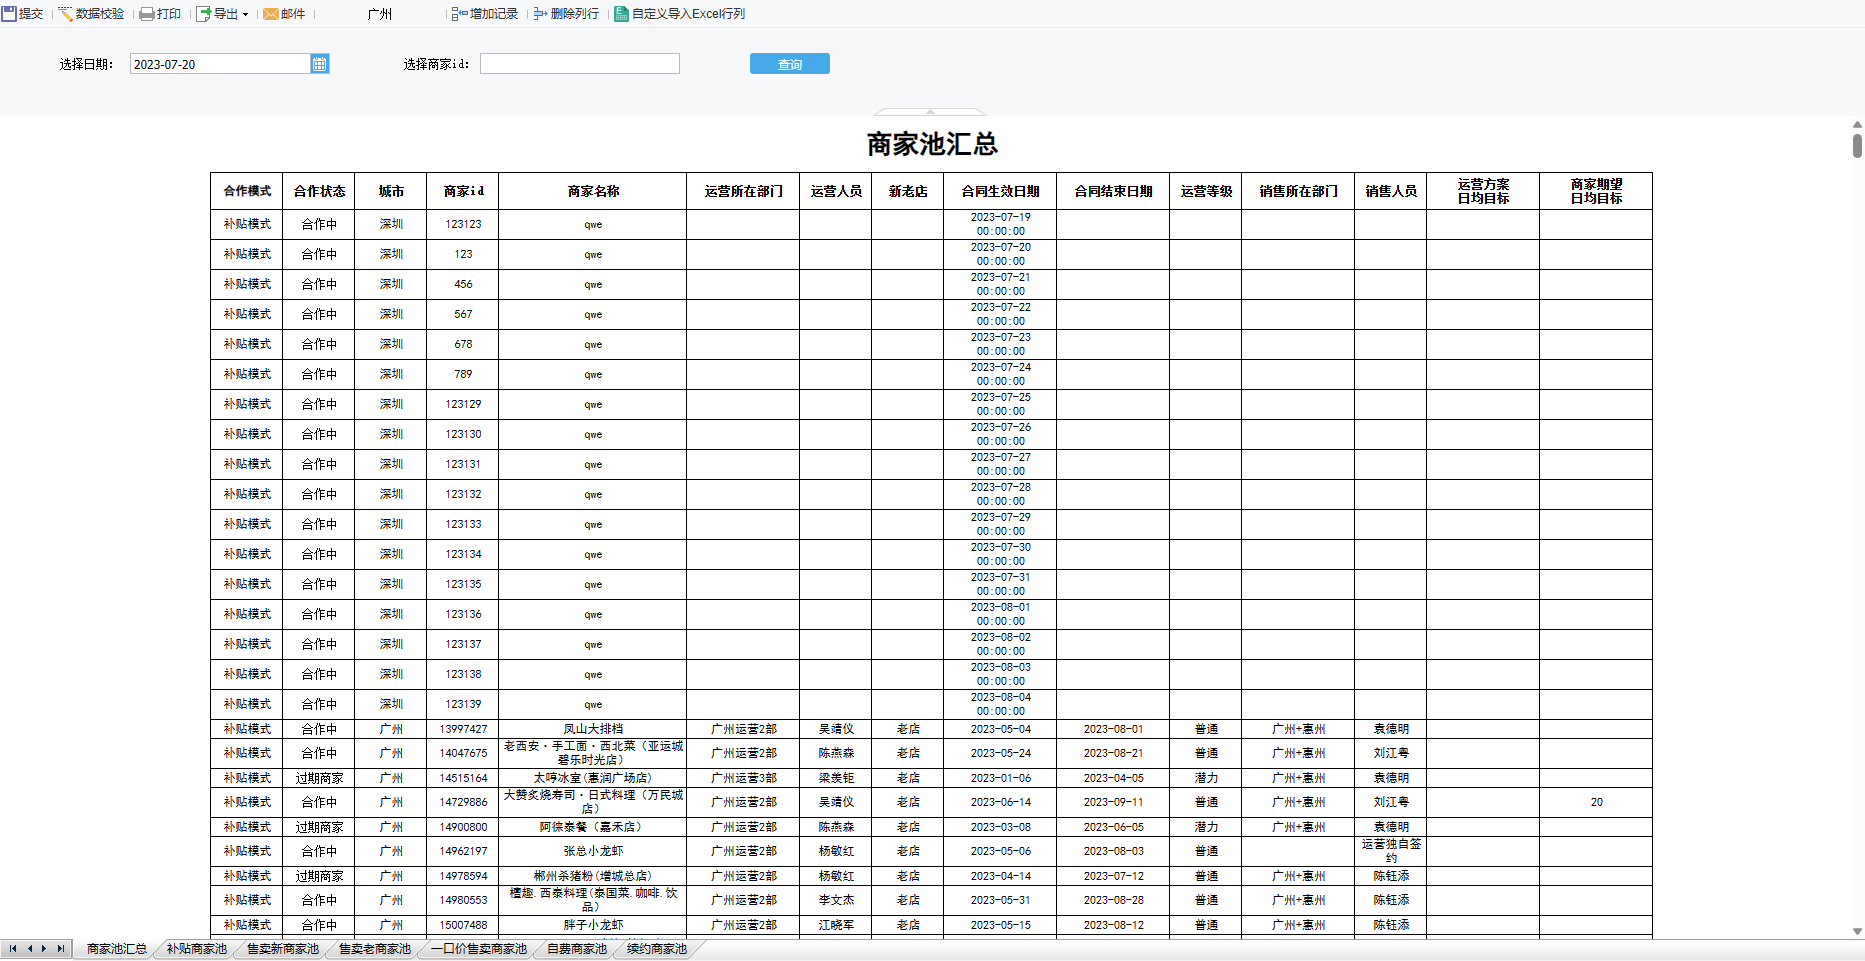This screenshot has width=1865, height=961.
Task: Click the 删除列行 delete row icon
Action: pyautogui.click(x=540, y=14)
